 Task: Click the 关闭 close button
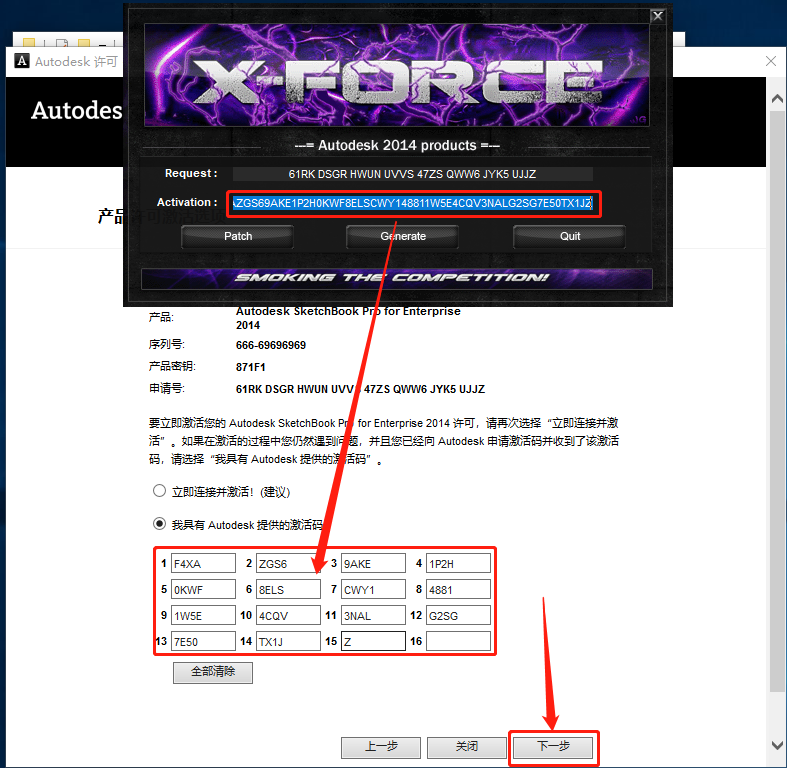click(467, 747)
